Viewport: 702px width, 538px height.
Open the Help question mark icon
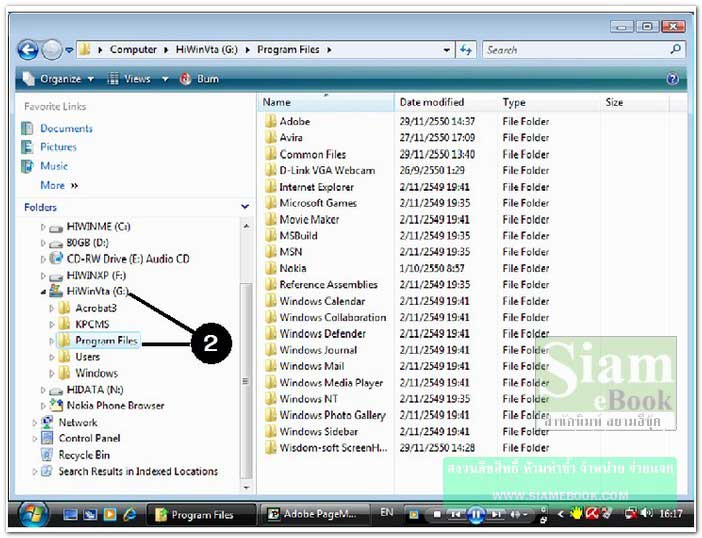672,79
